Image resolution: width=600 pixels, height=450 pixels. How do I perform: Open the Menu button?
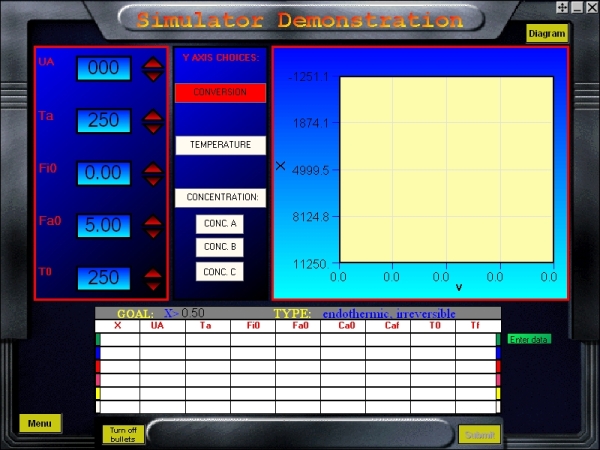[40, 423]
